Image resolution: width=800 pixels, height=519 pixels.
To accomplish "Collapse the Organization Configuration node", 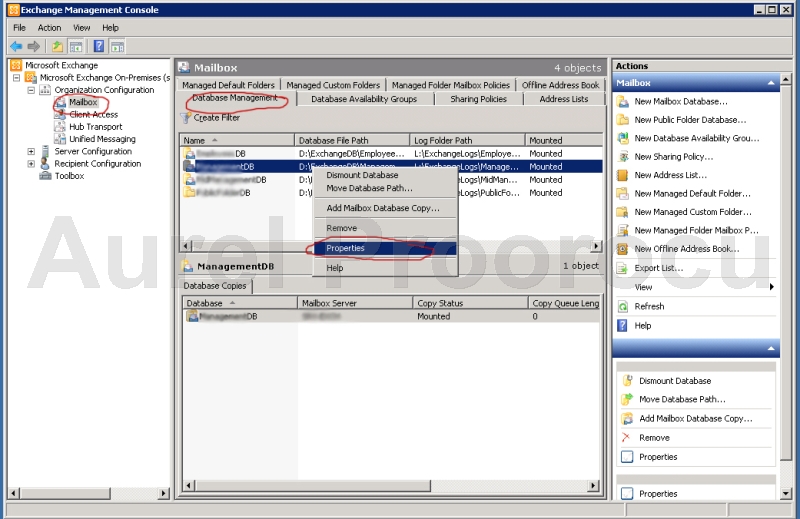I will pos(31,90).
